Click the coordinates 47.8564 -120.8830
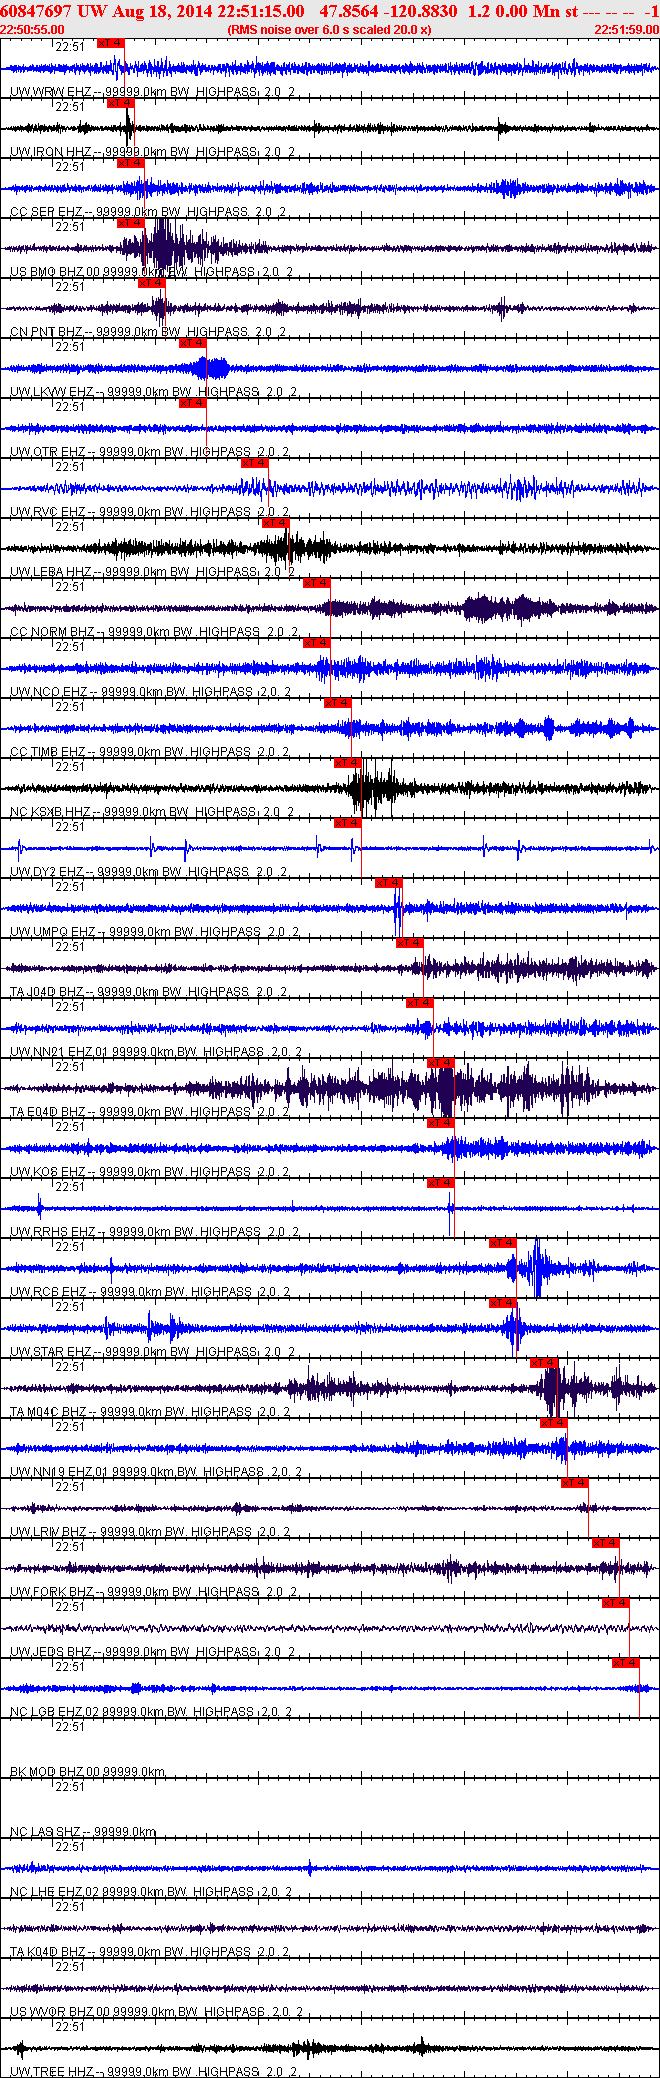 [x=388, y=11]
